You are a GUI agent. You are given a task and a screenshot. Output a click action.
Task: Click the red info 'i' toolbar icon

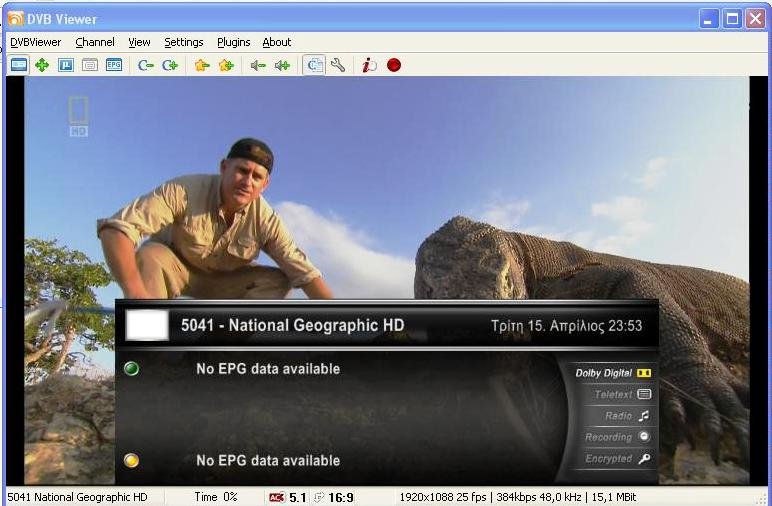(369, 65)
